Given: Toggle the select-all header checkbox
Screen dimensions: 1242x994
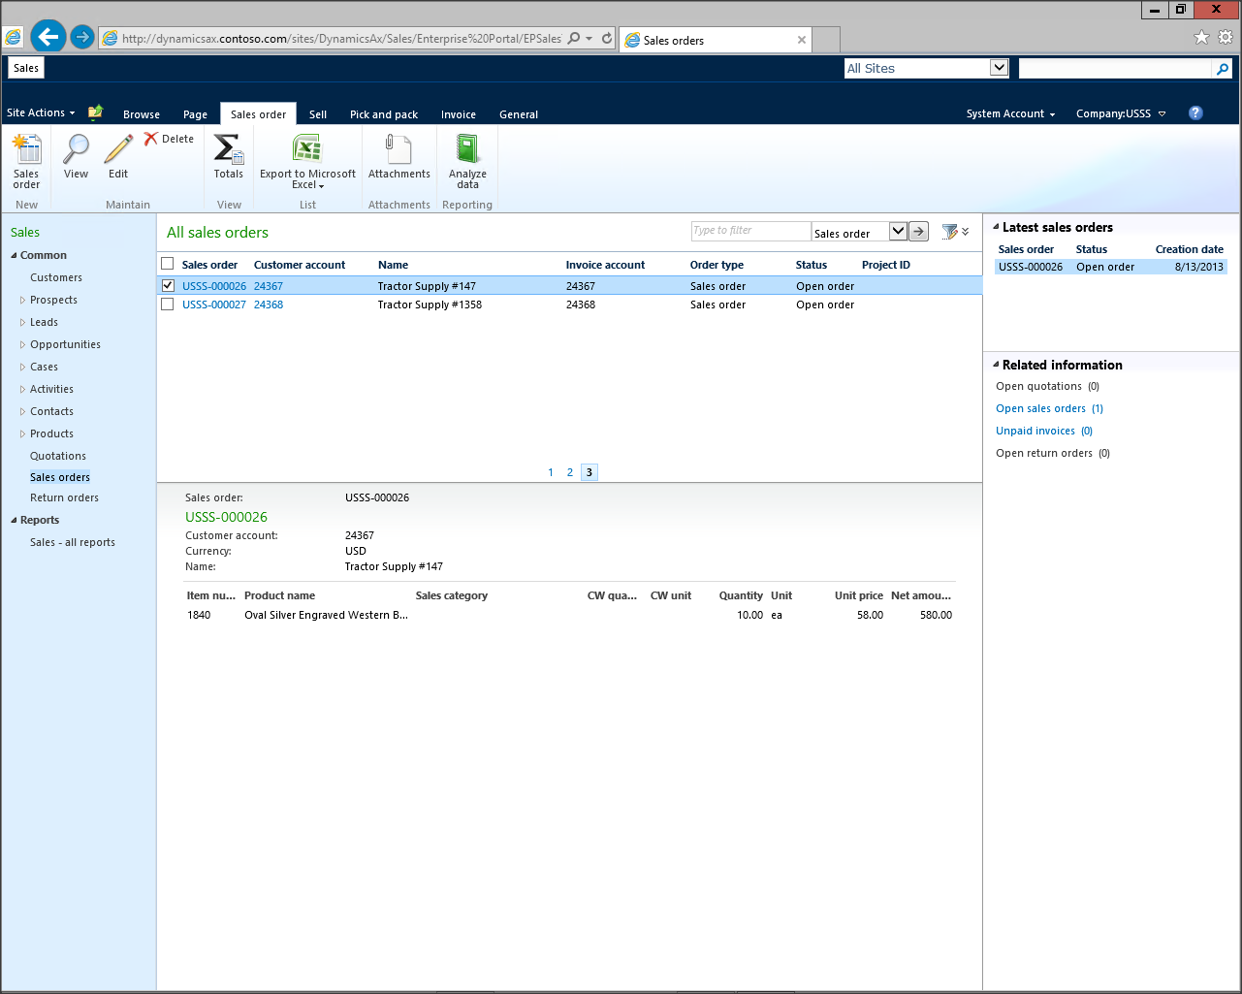Looking at the screenshot, I should pos(168,264).
